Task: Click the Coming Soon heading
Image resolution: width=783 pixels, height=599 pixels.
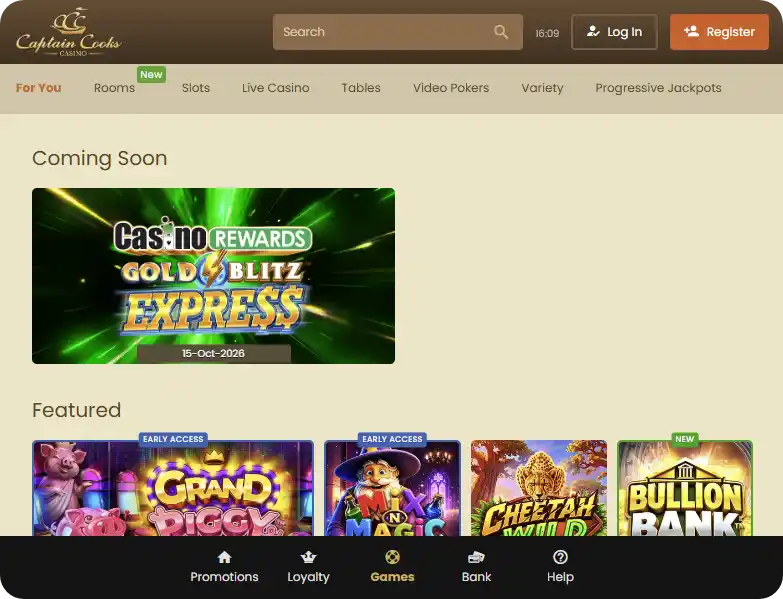Action: pos(99,158)
